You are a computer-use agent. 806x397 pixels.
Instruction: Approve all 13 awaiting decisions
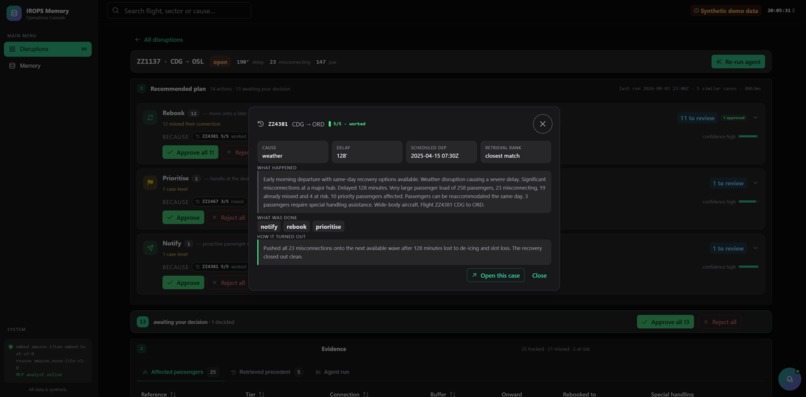tap(665, 322)
